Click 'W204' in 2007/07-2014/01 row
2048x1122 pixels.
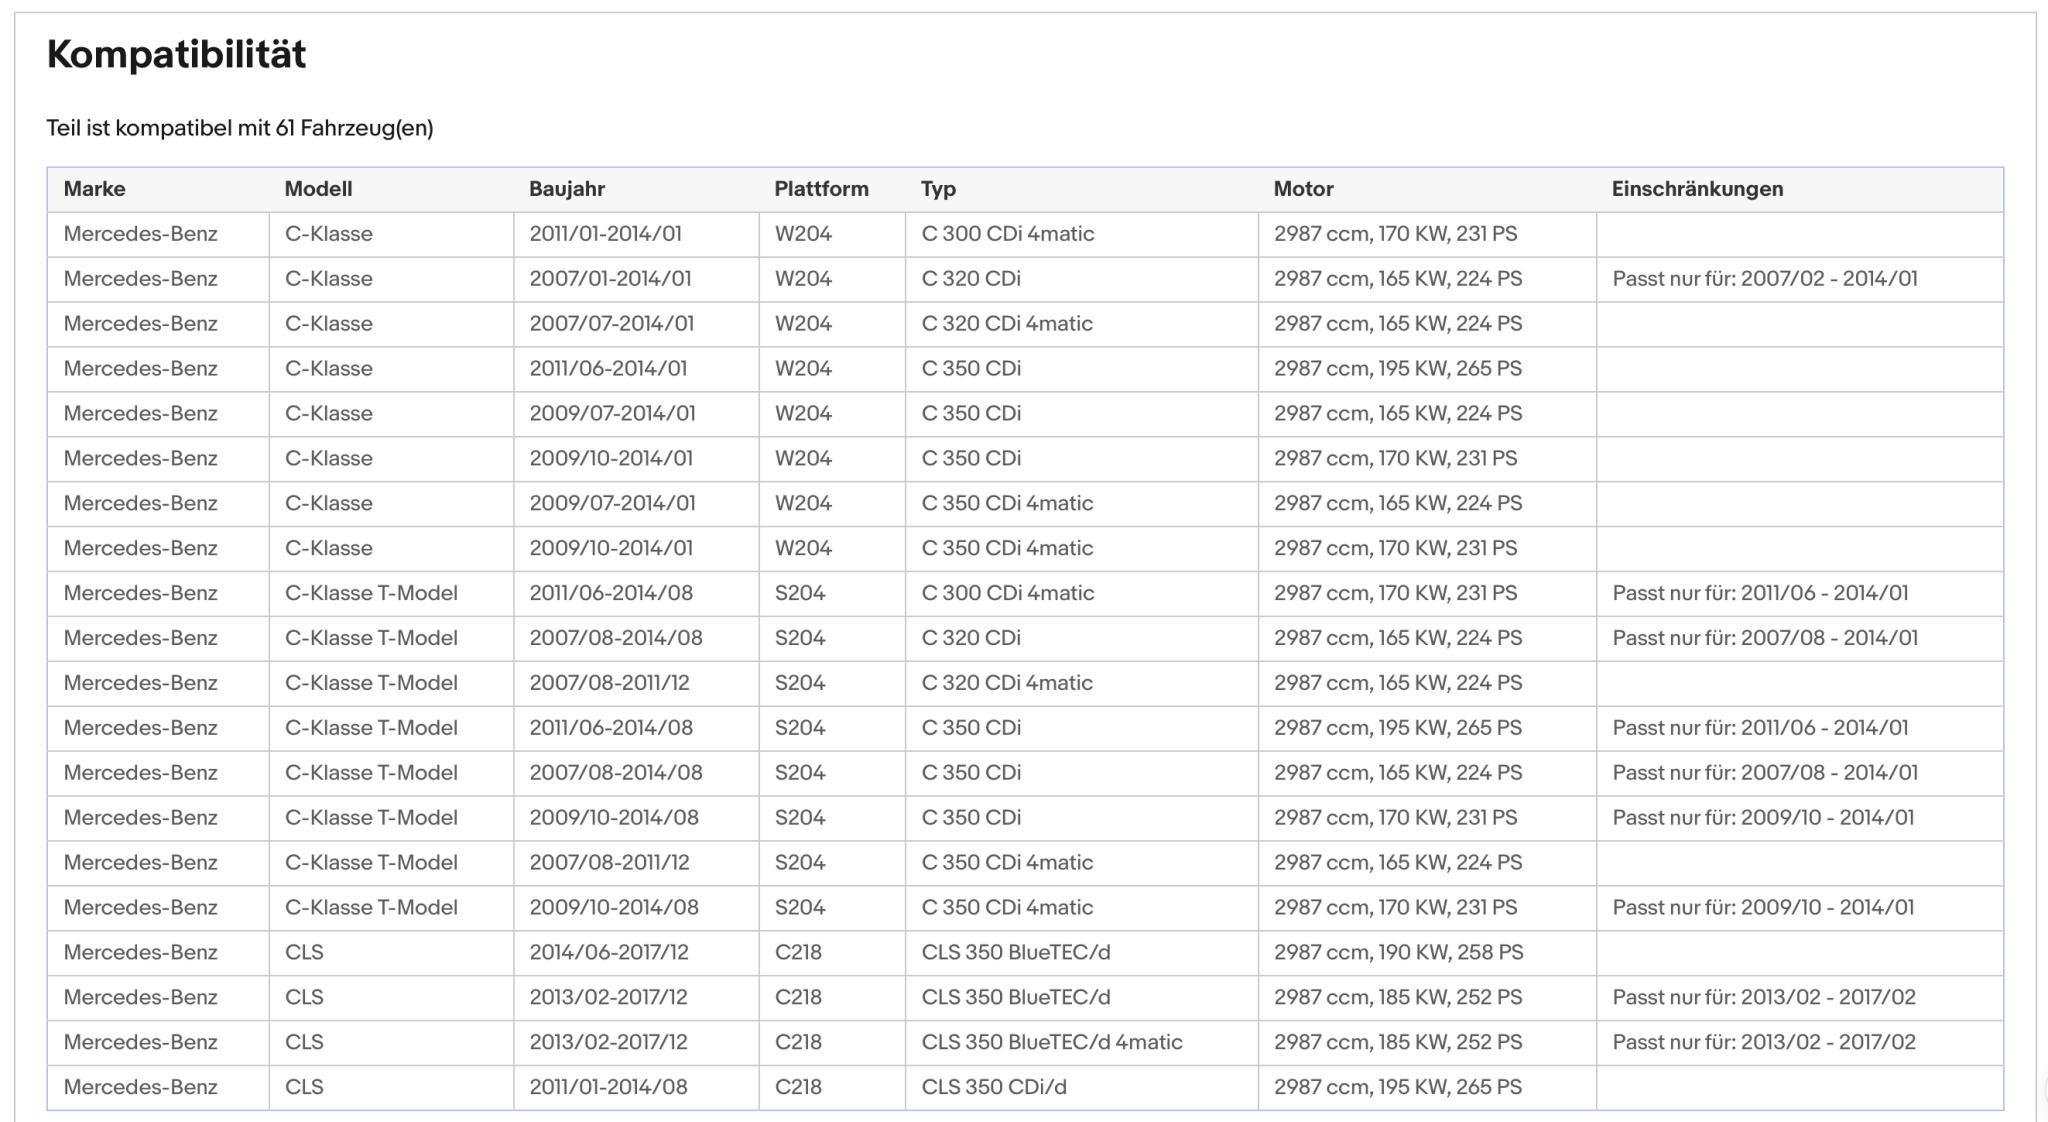pyautogui.click(x=803, y=324)
